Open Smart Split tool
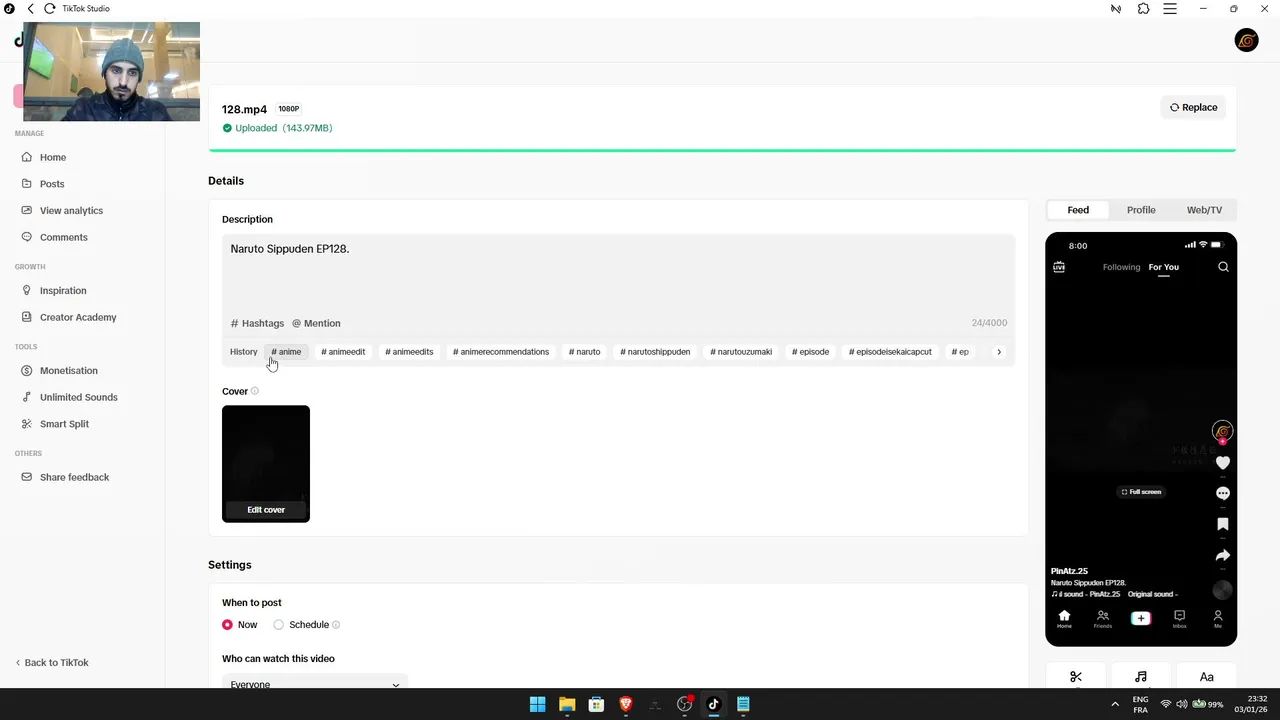The height and width of the screenshot is (720, 1280). click(64, 424)
